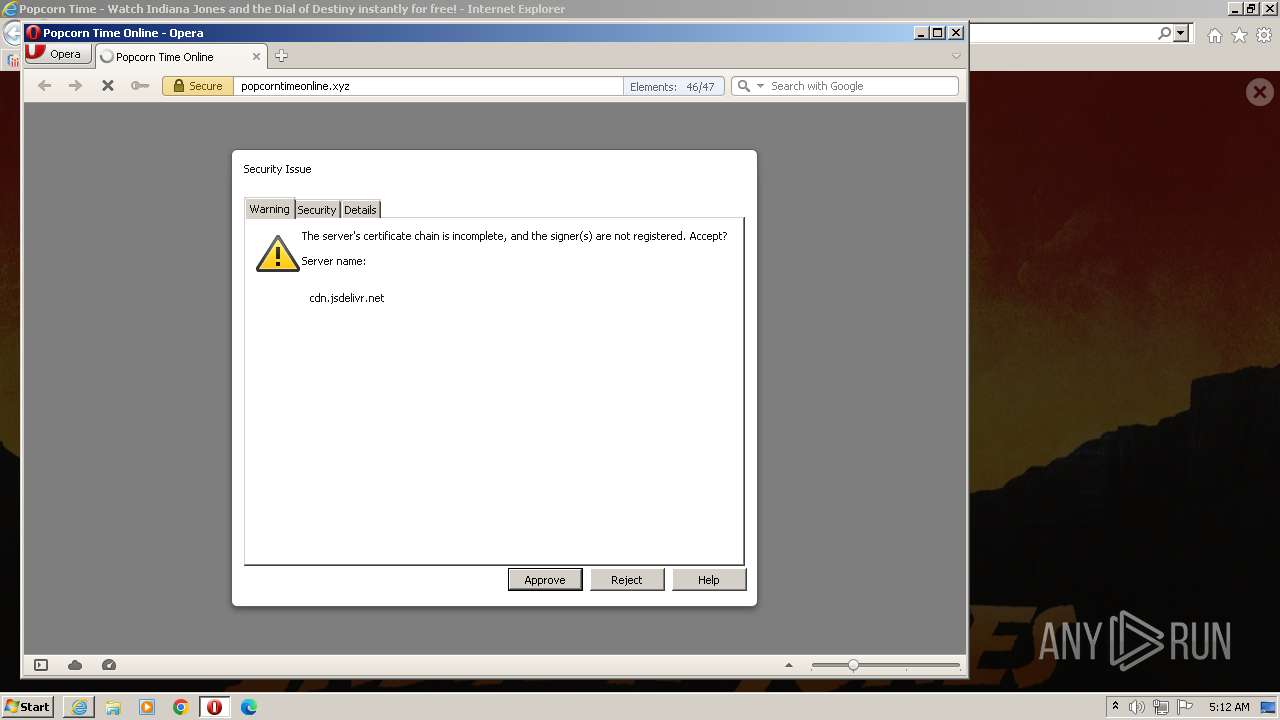1280x720 pixels.
Task: Open Internet Explorer Home icon
Action: tap(1214, 35)
